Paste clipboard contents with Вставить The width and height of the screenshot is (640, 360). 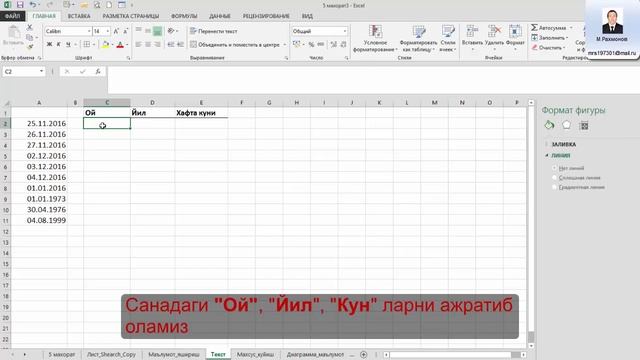(x=13, y=36)
